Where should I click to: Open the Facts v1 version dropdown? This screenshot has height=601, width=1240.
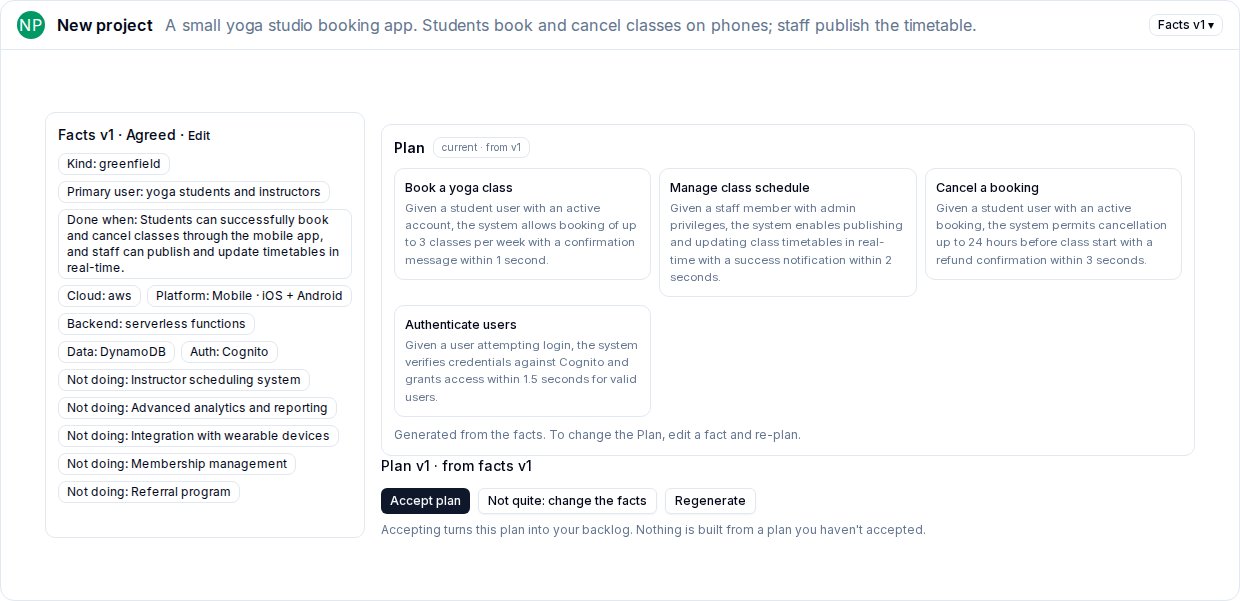click(x=1186, y=25)
